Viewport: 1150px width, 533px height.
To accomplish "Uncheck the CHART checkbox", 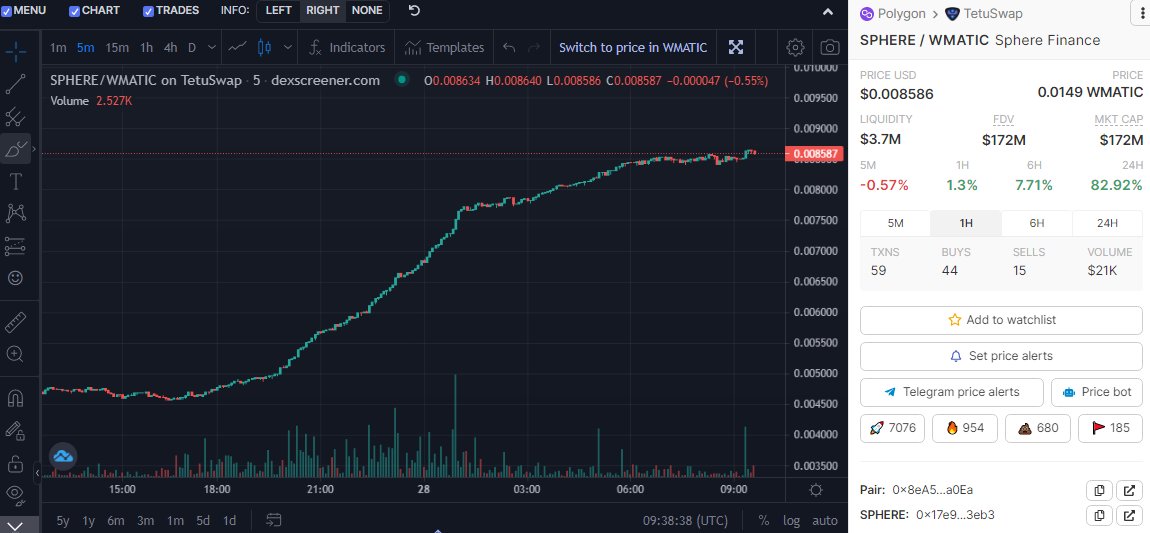I will click(x=74, y=11).
